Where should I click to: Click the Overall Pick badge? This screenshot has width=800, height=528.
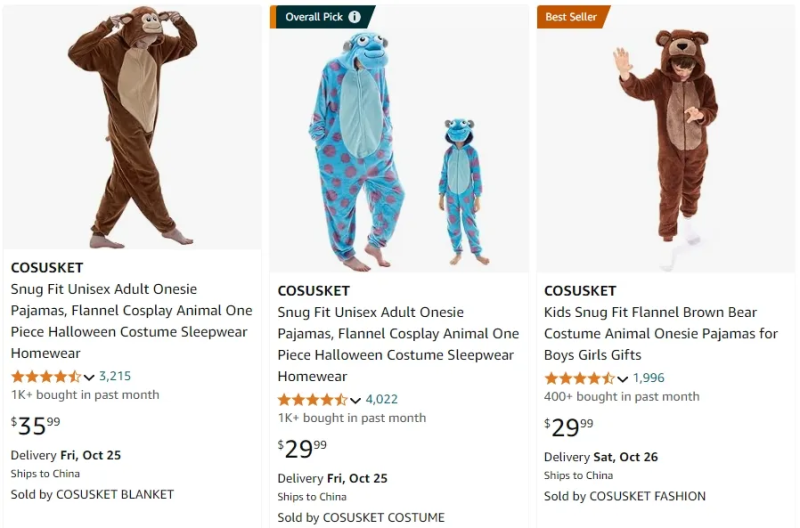pyautogui.click(x=313, y=17)
